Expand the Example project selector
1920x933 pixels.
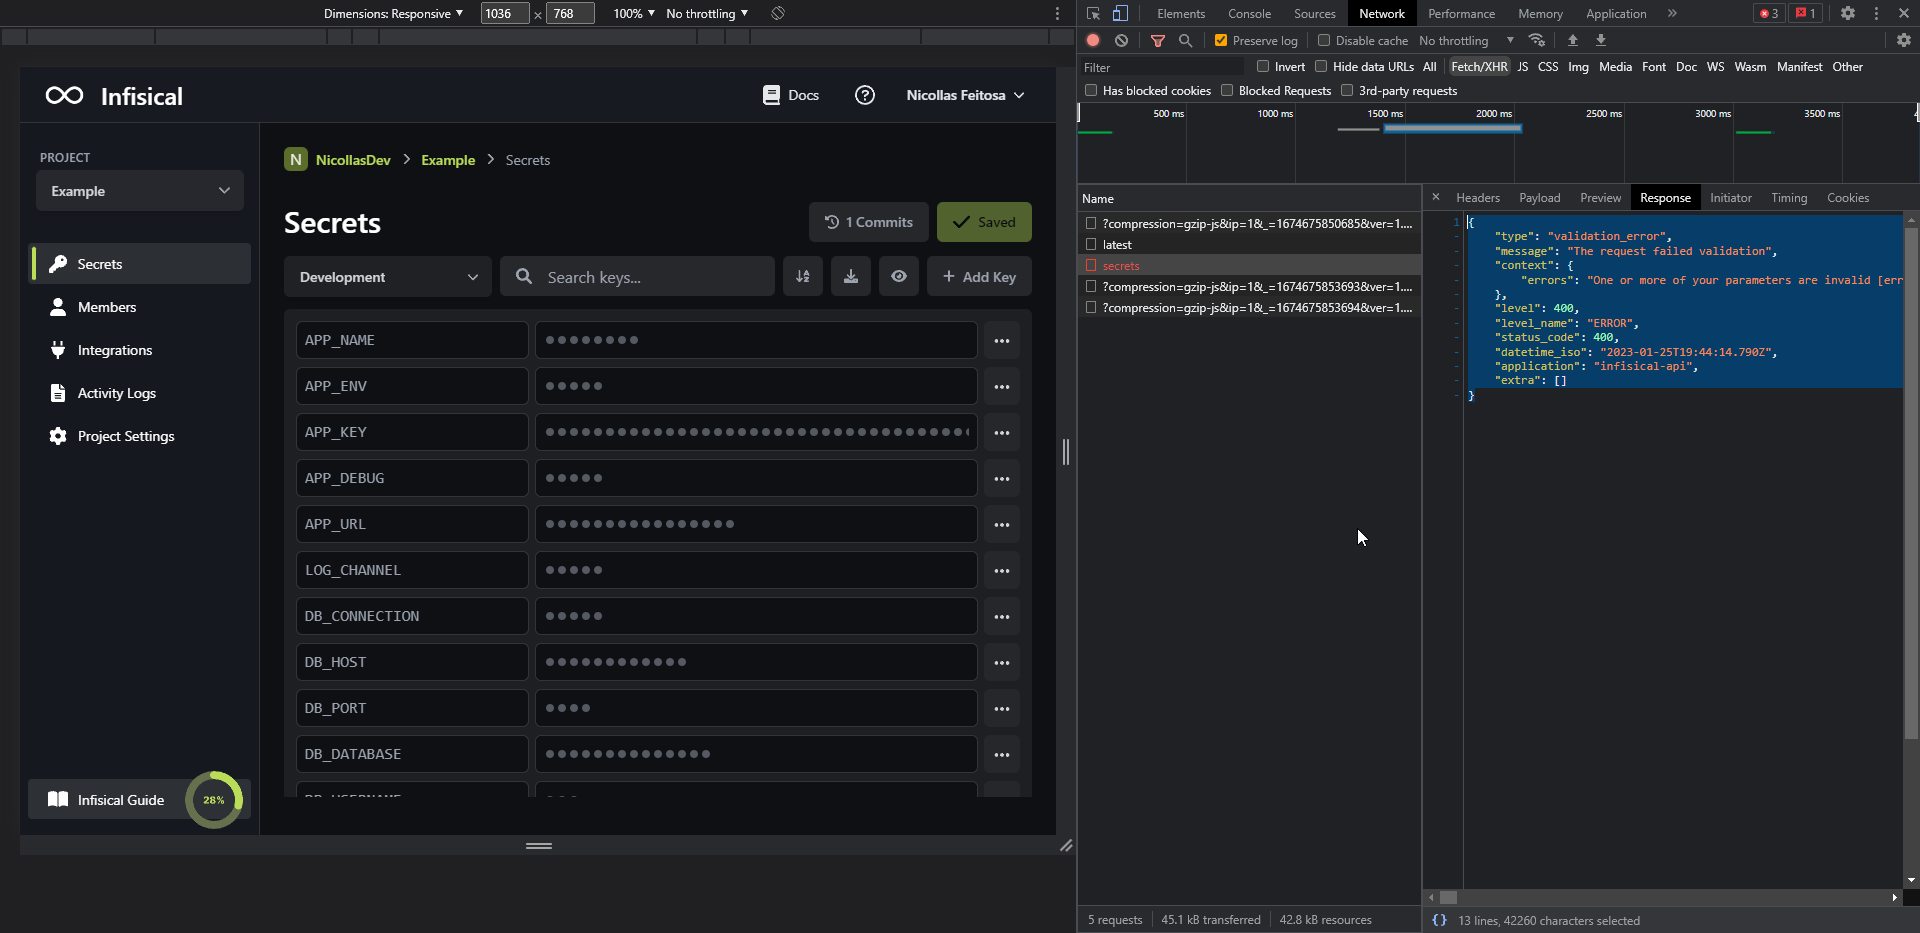pos(139,190)
